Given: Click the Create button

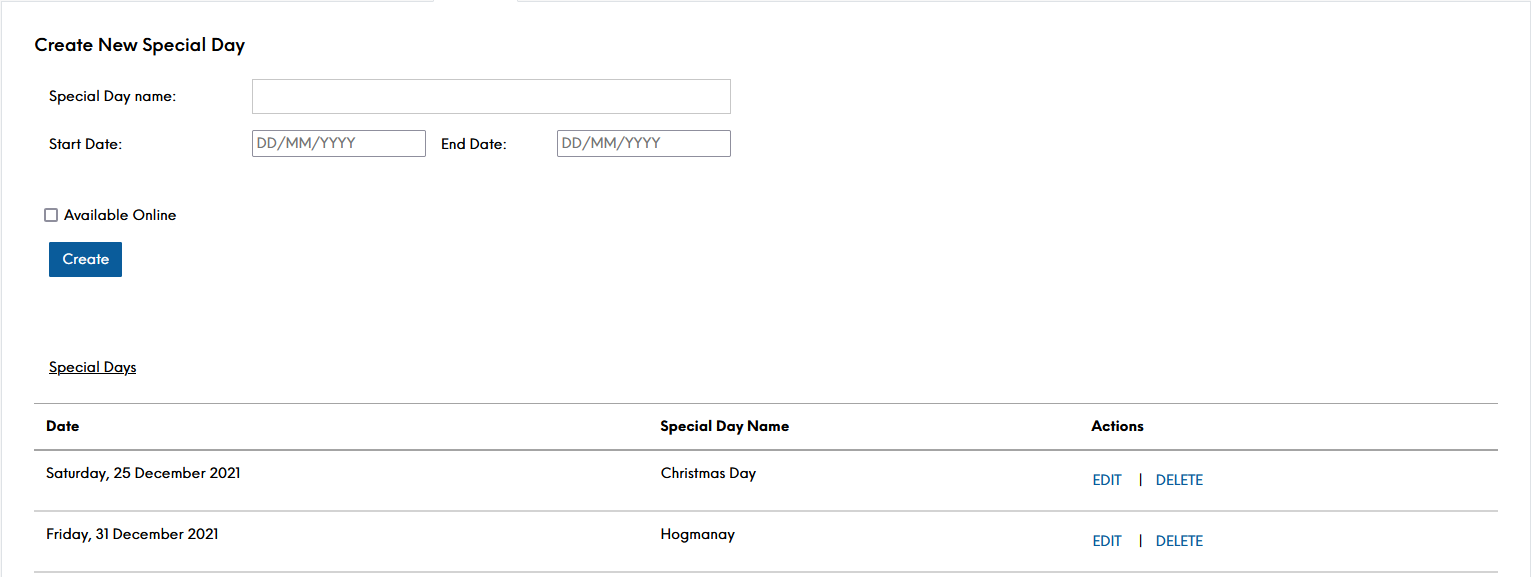Looking at the screenshot, I should click(x=85, y=259).
